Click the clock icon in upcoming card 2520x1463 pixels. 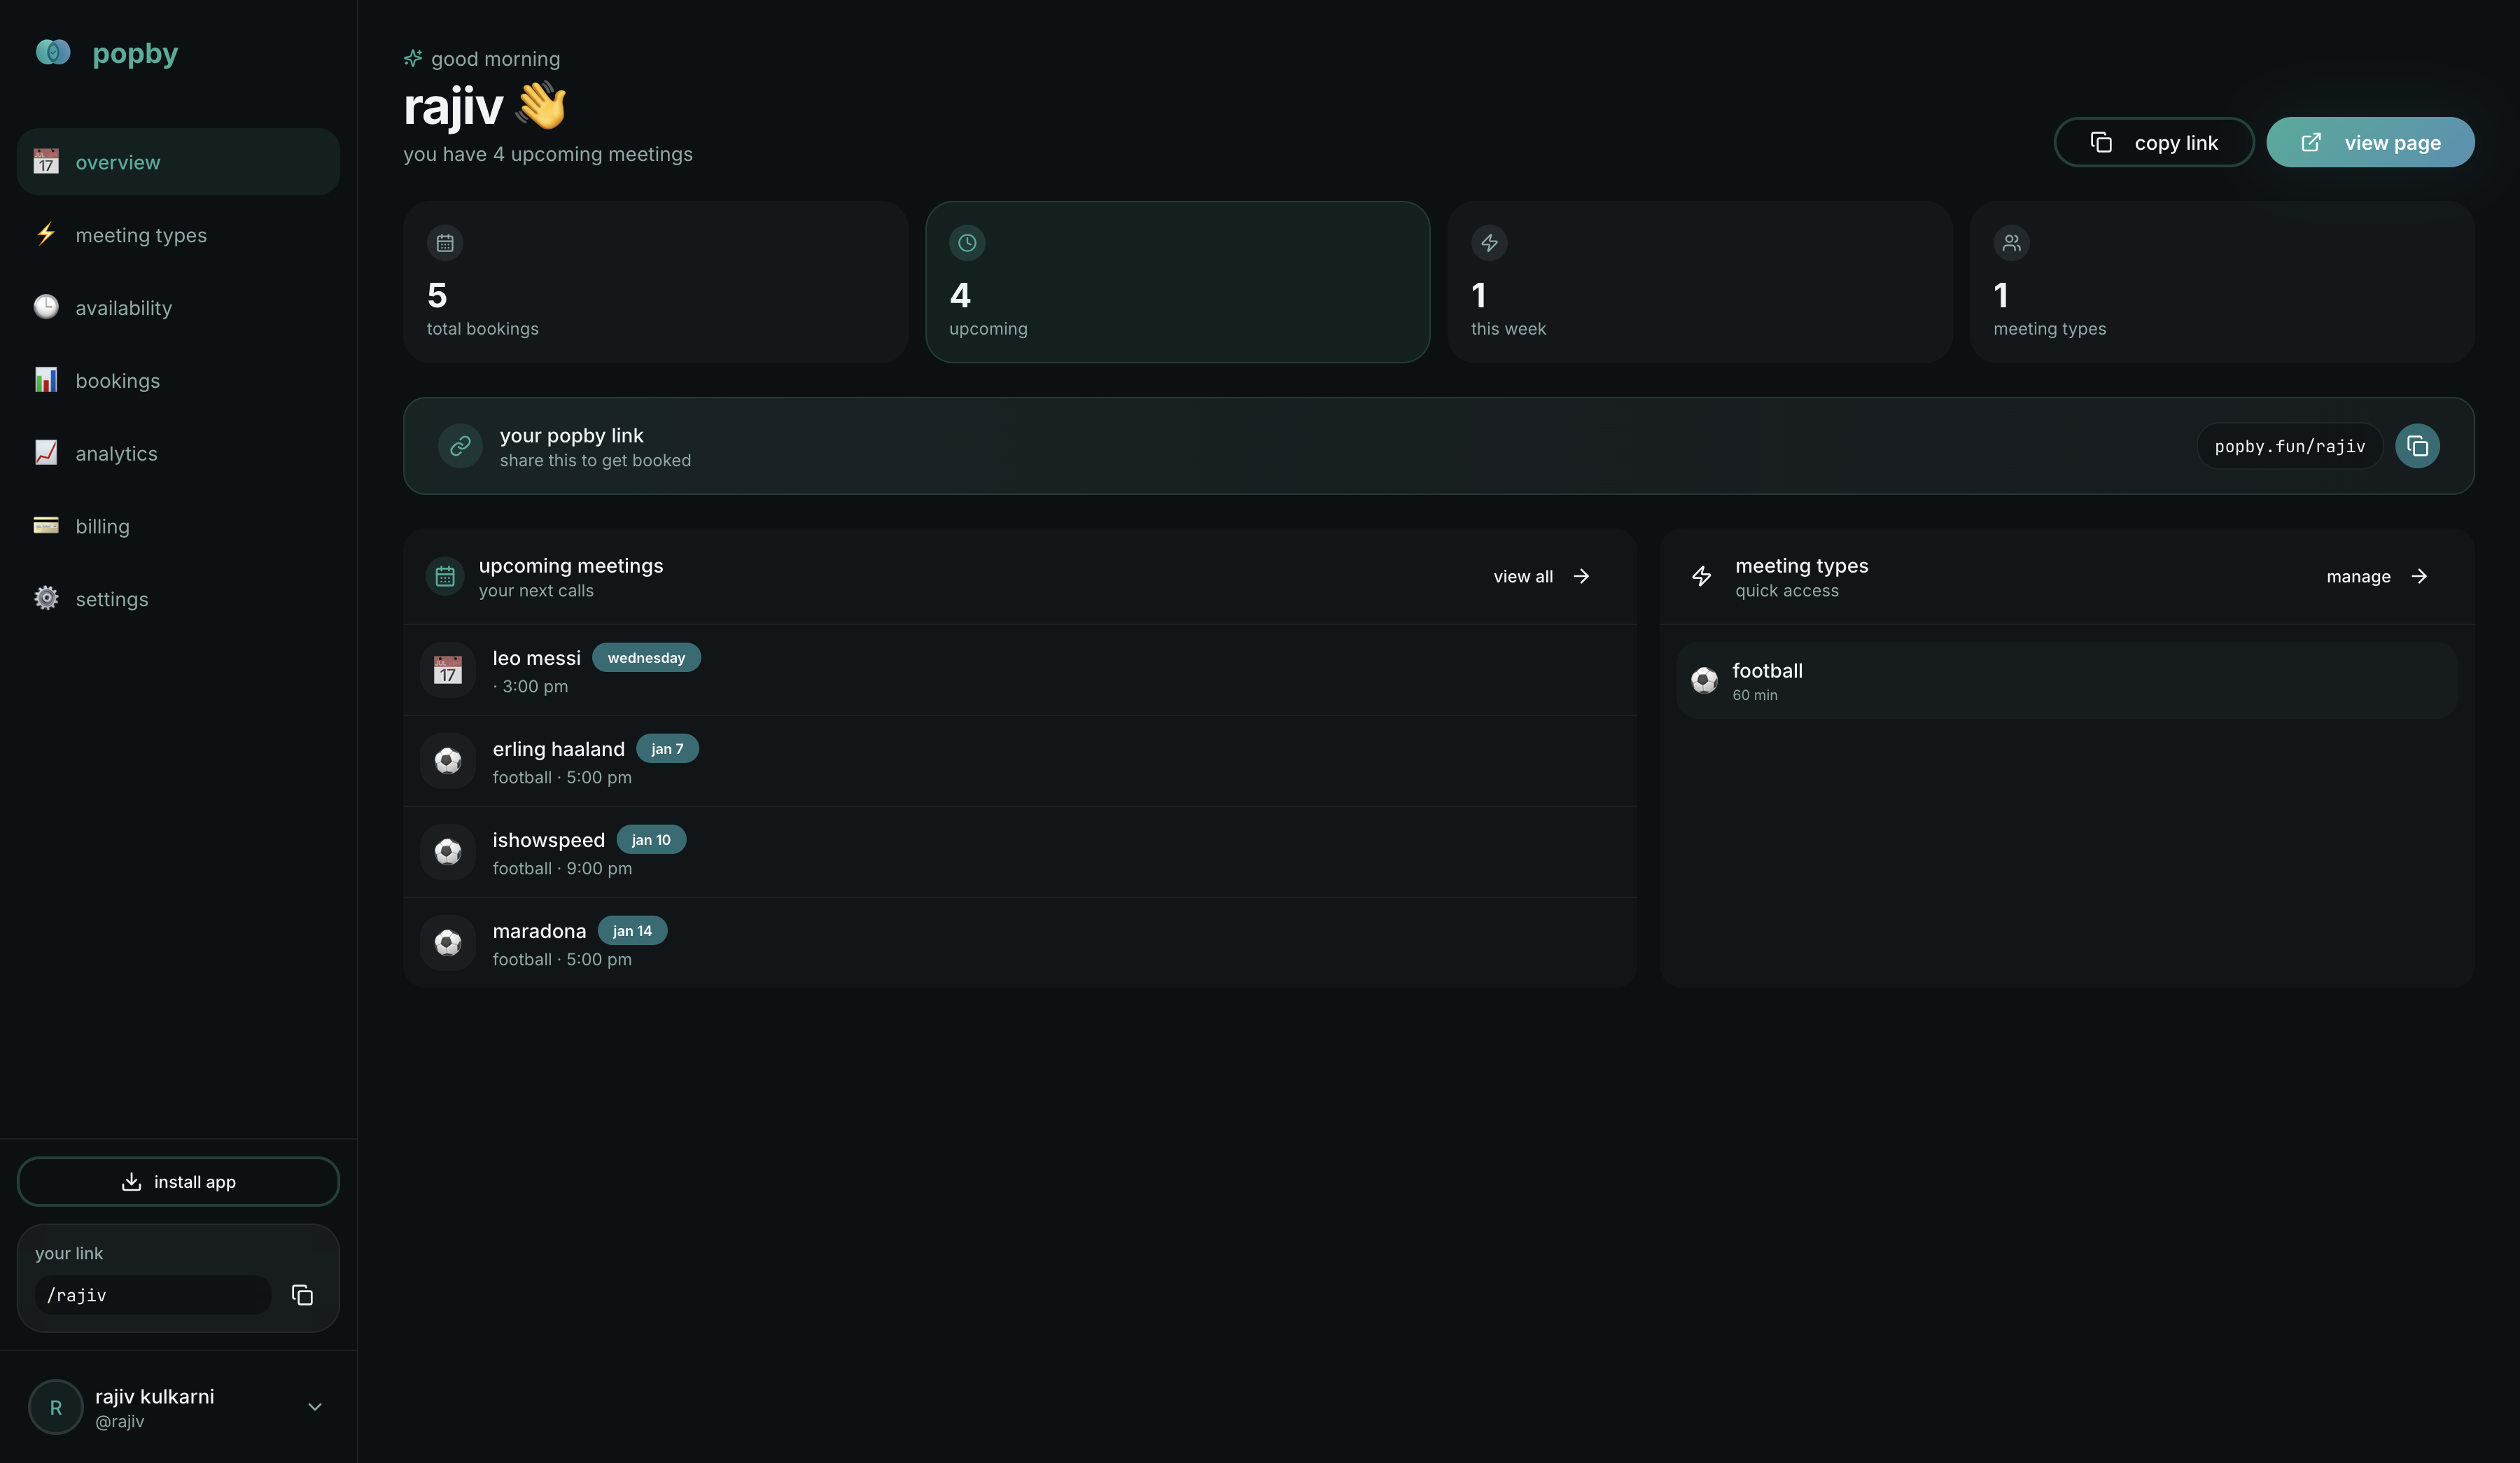click(967, 243)
